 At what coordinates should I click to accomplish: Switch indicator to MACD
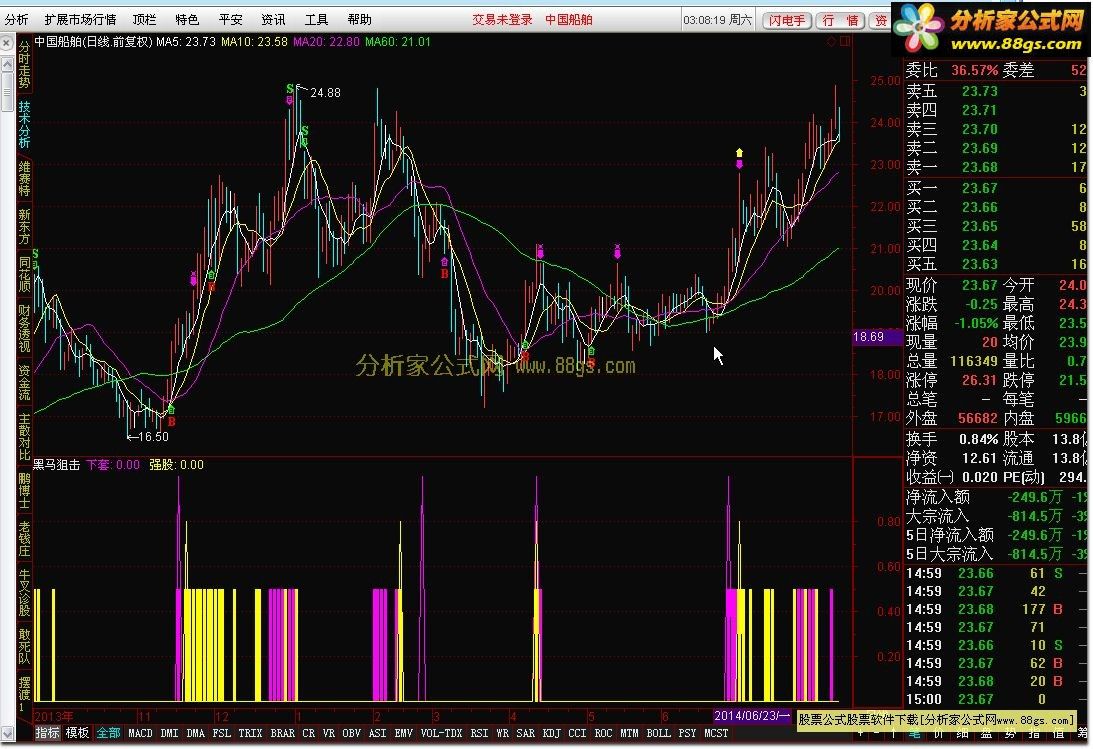140,733
